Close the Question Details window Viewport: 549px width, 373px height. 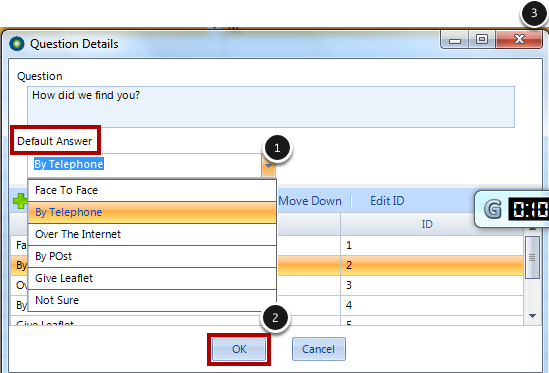[x=519, y=39]
